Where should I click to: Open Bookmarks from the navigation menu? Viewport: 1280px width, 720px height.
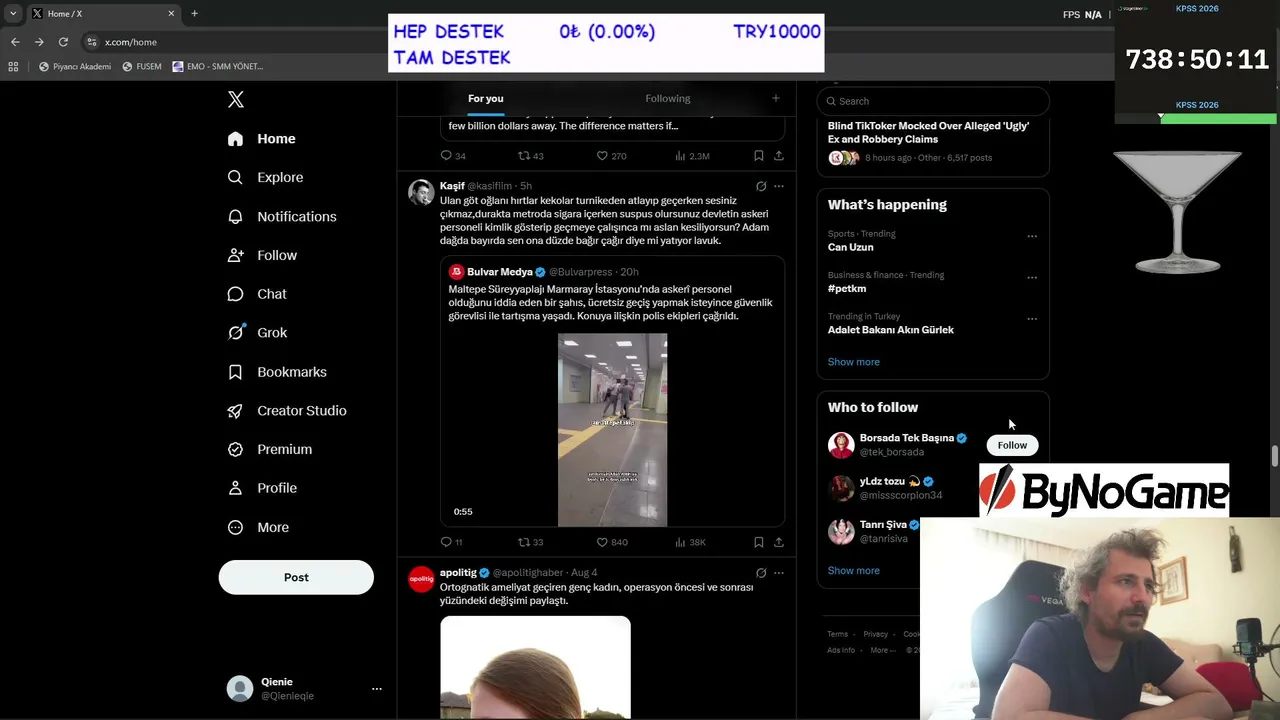click(x=277, y=372)
